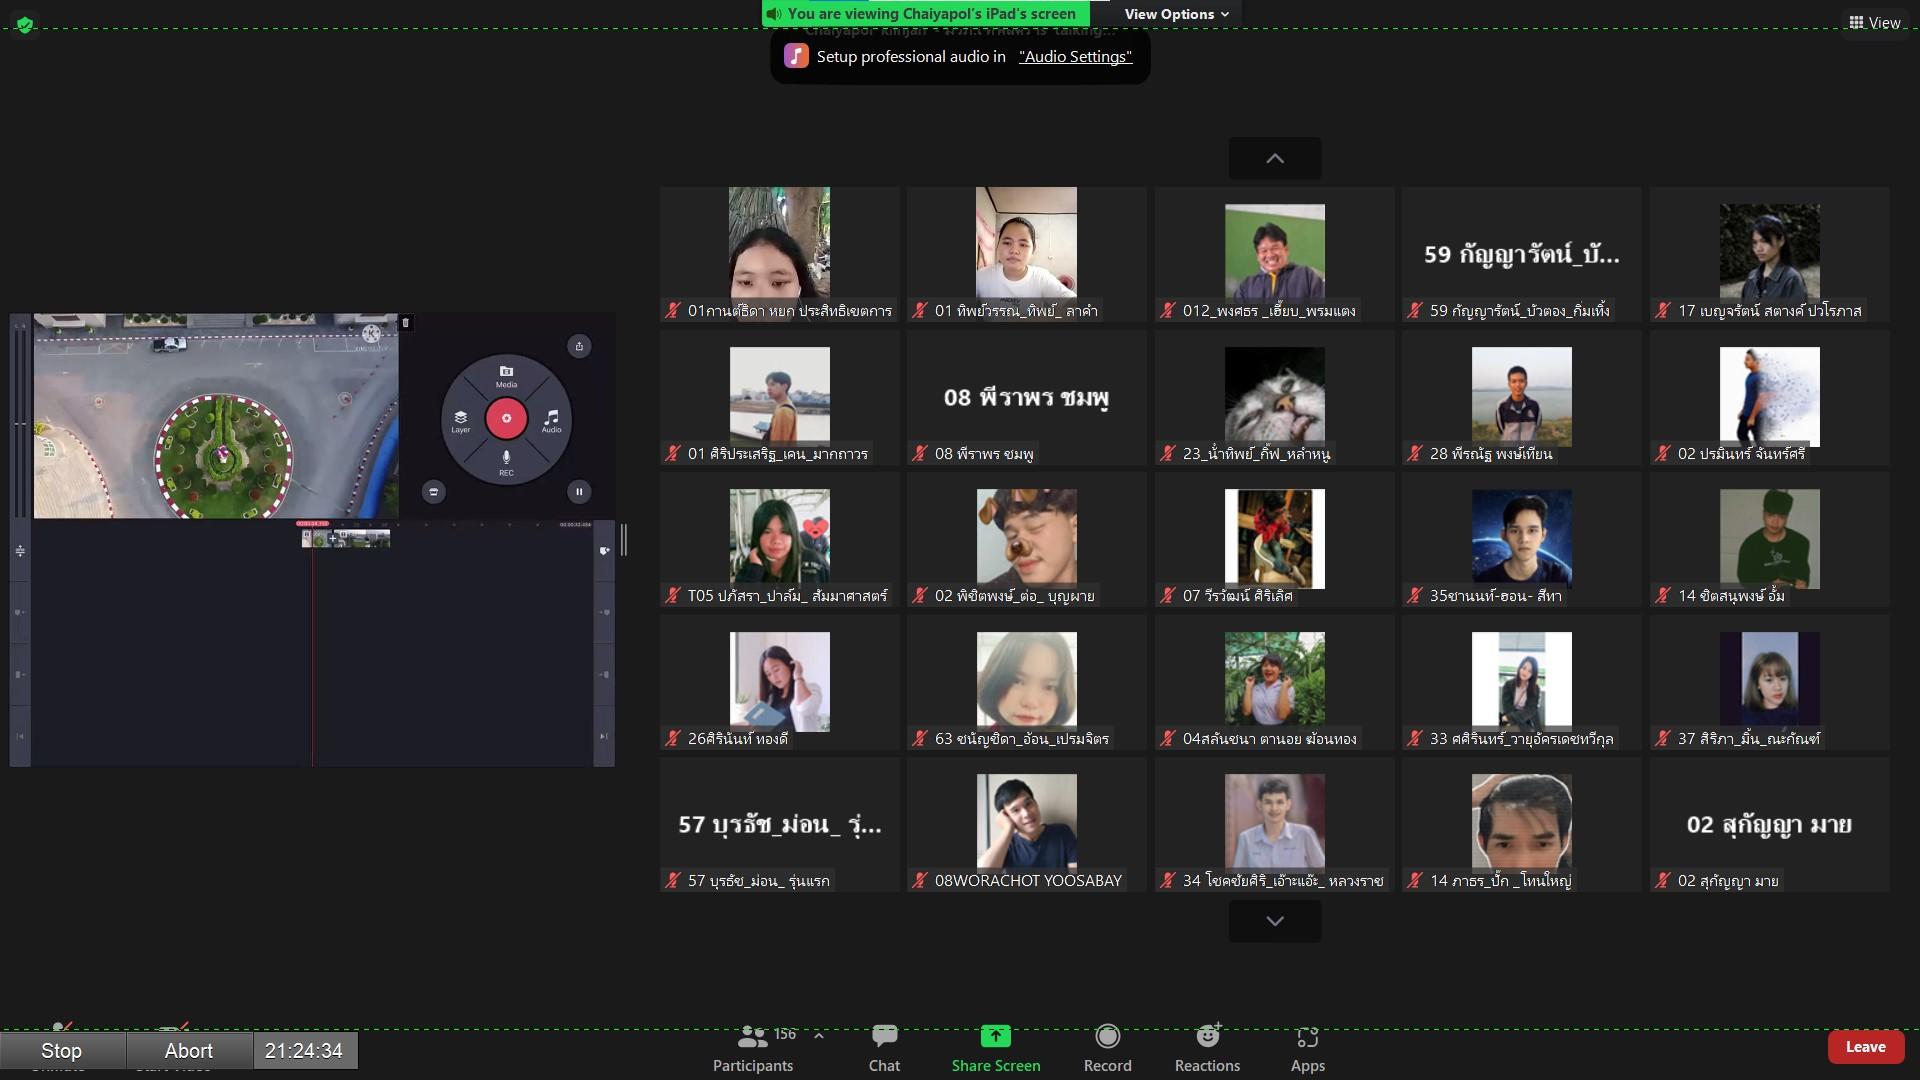Image resolution: width=1920 pixels, height=1080 pixels.
Task: Select participant tile 14 ภาธร_บั๊ก
Action: pyautogui.click(x=1521, y=824)
